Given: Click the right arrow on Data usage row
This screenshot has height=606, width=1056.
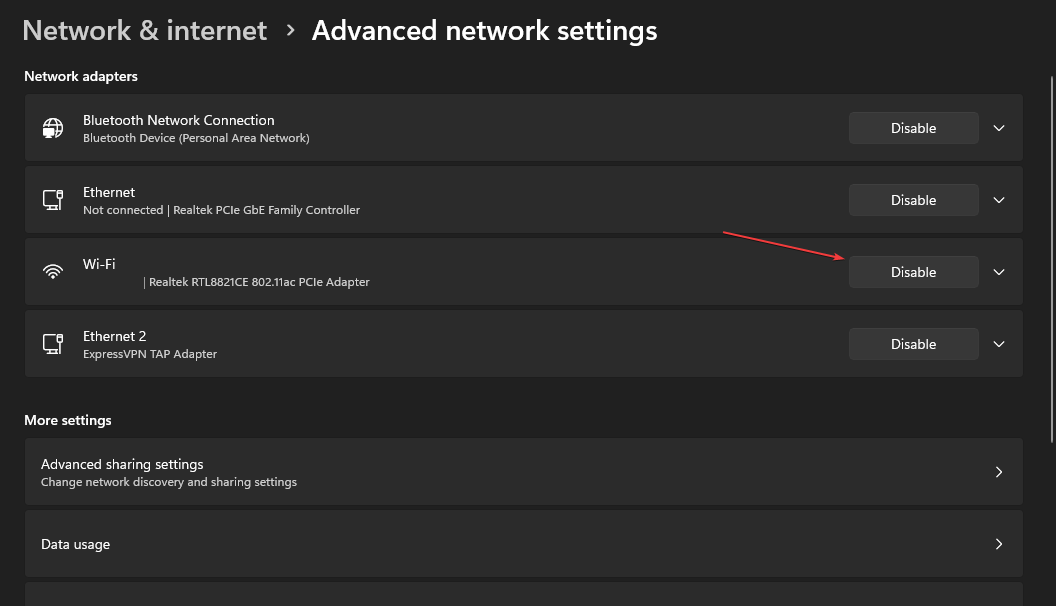Looking at the screenshot, I should click(998, 543).
